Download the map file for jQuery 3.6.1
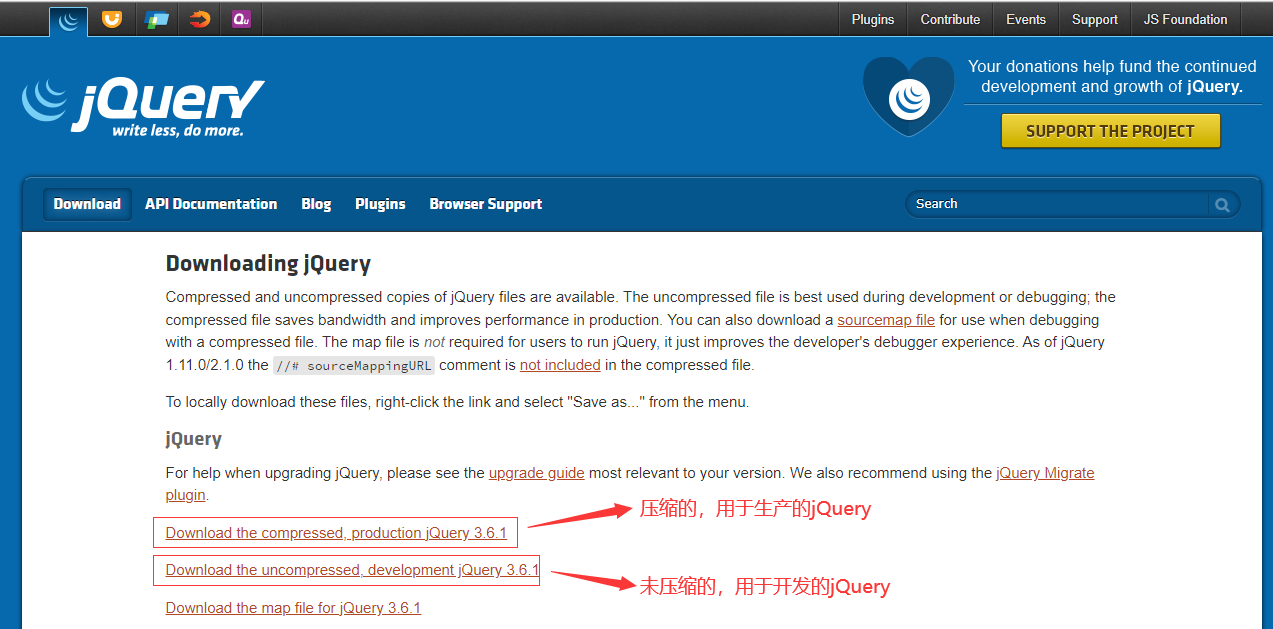1273x629 pixels. tap(293, 608)
